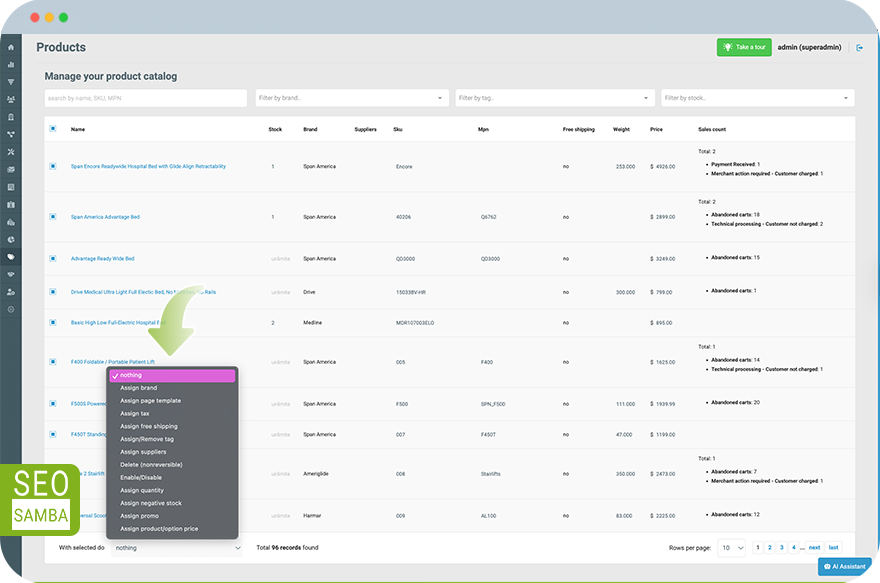Choose Assign tax option

pos(135,414)
